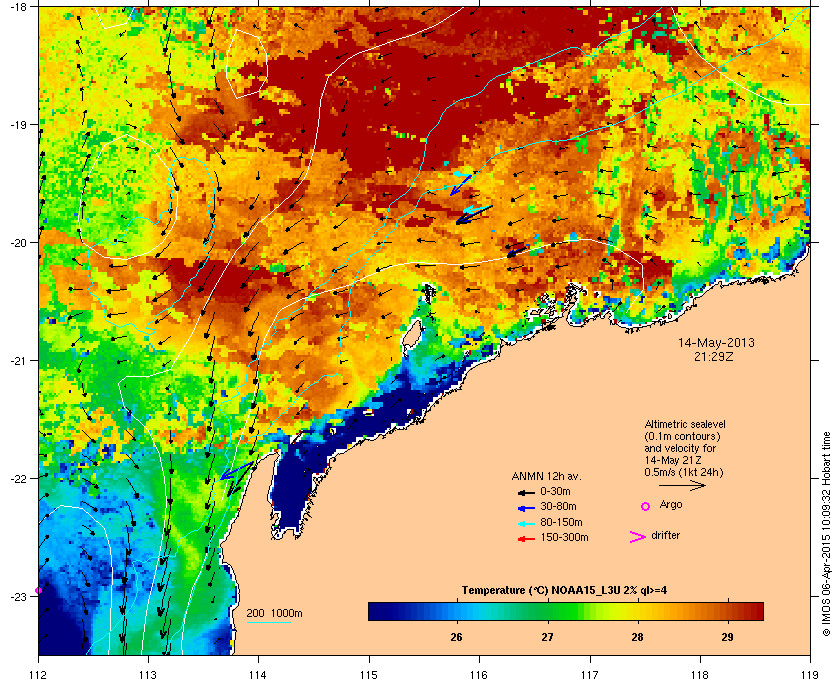This screenshot has width=840, height=680.
Task: Click the ANMN 12h av. heading
Action: [x=546, y=476]
